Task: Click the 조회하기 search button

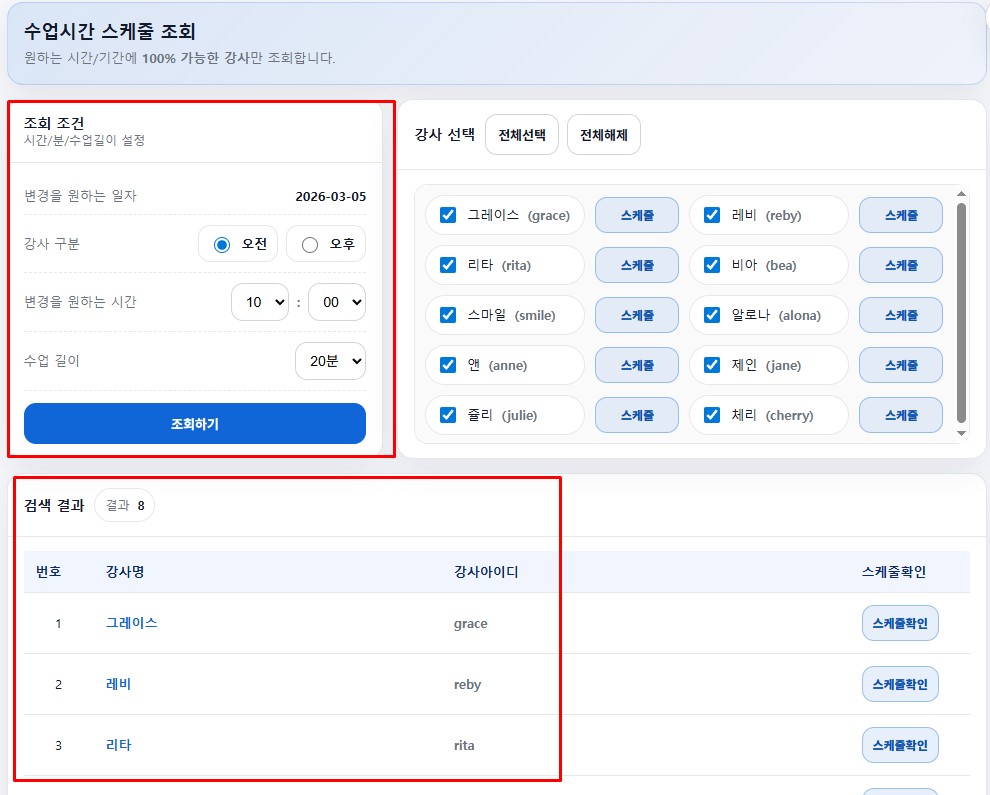Action: pyautogui.click(x=195, y=423)
